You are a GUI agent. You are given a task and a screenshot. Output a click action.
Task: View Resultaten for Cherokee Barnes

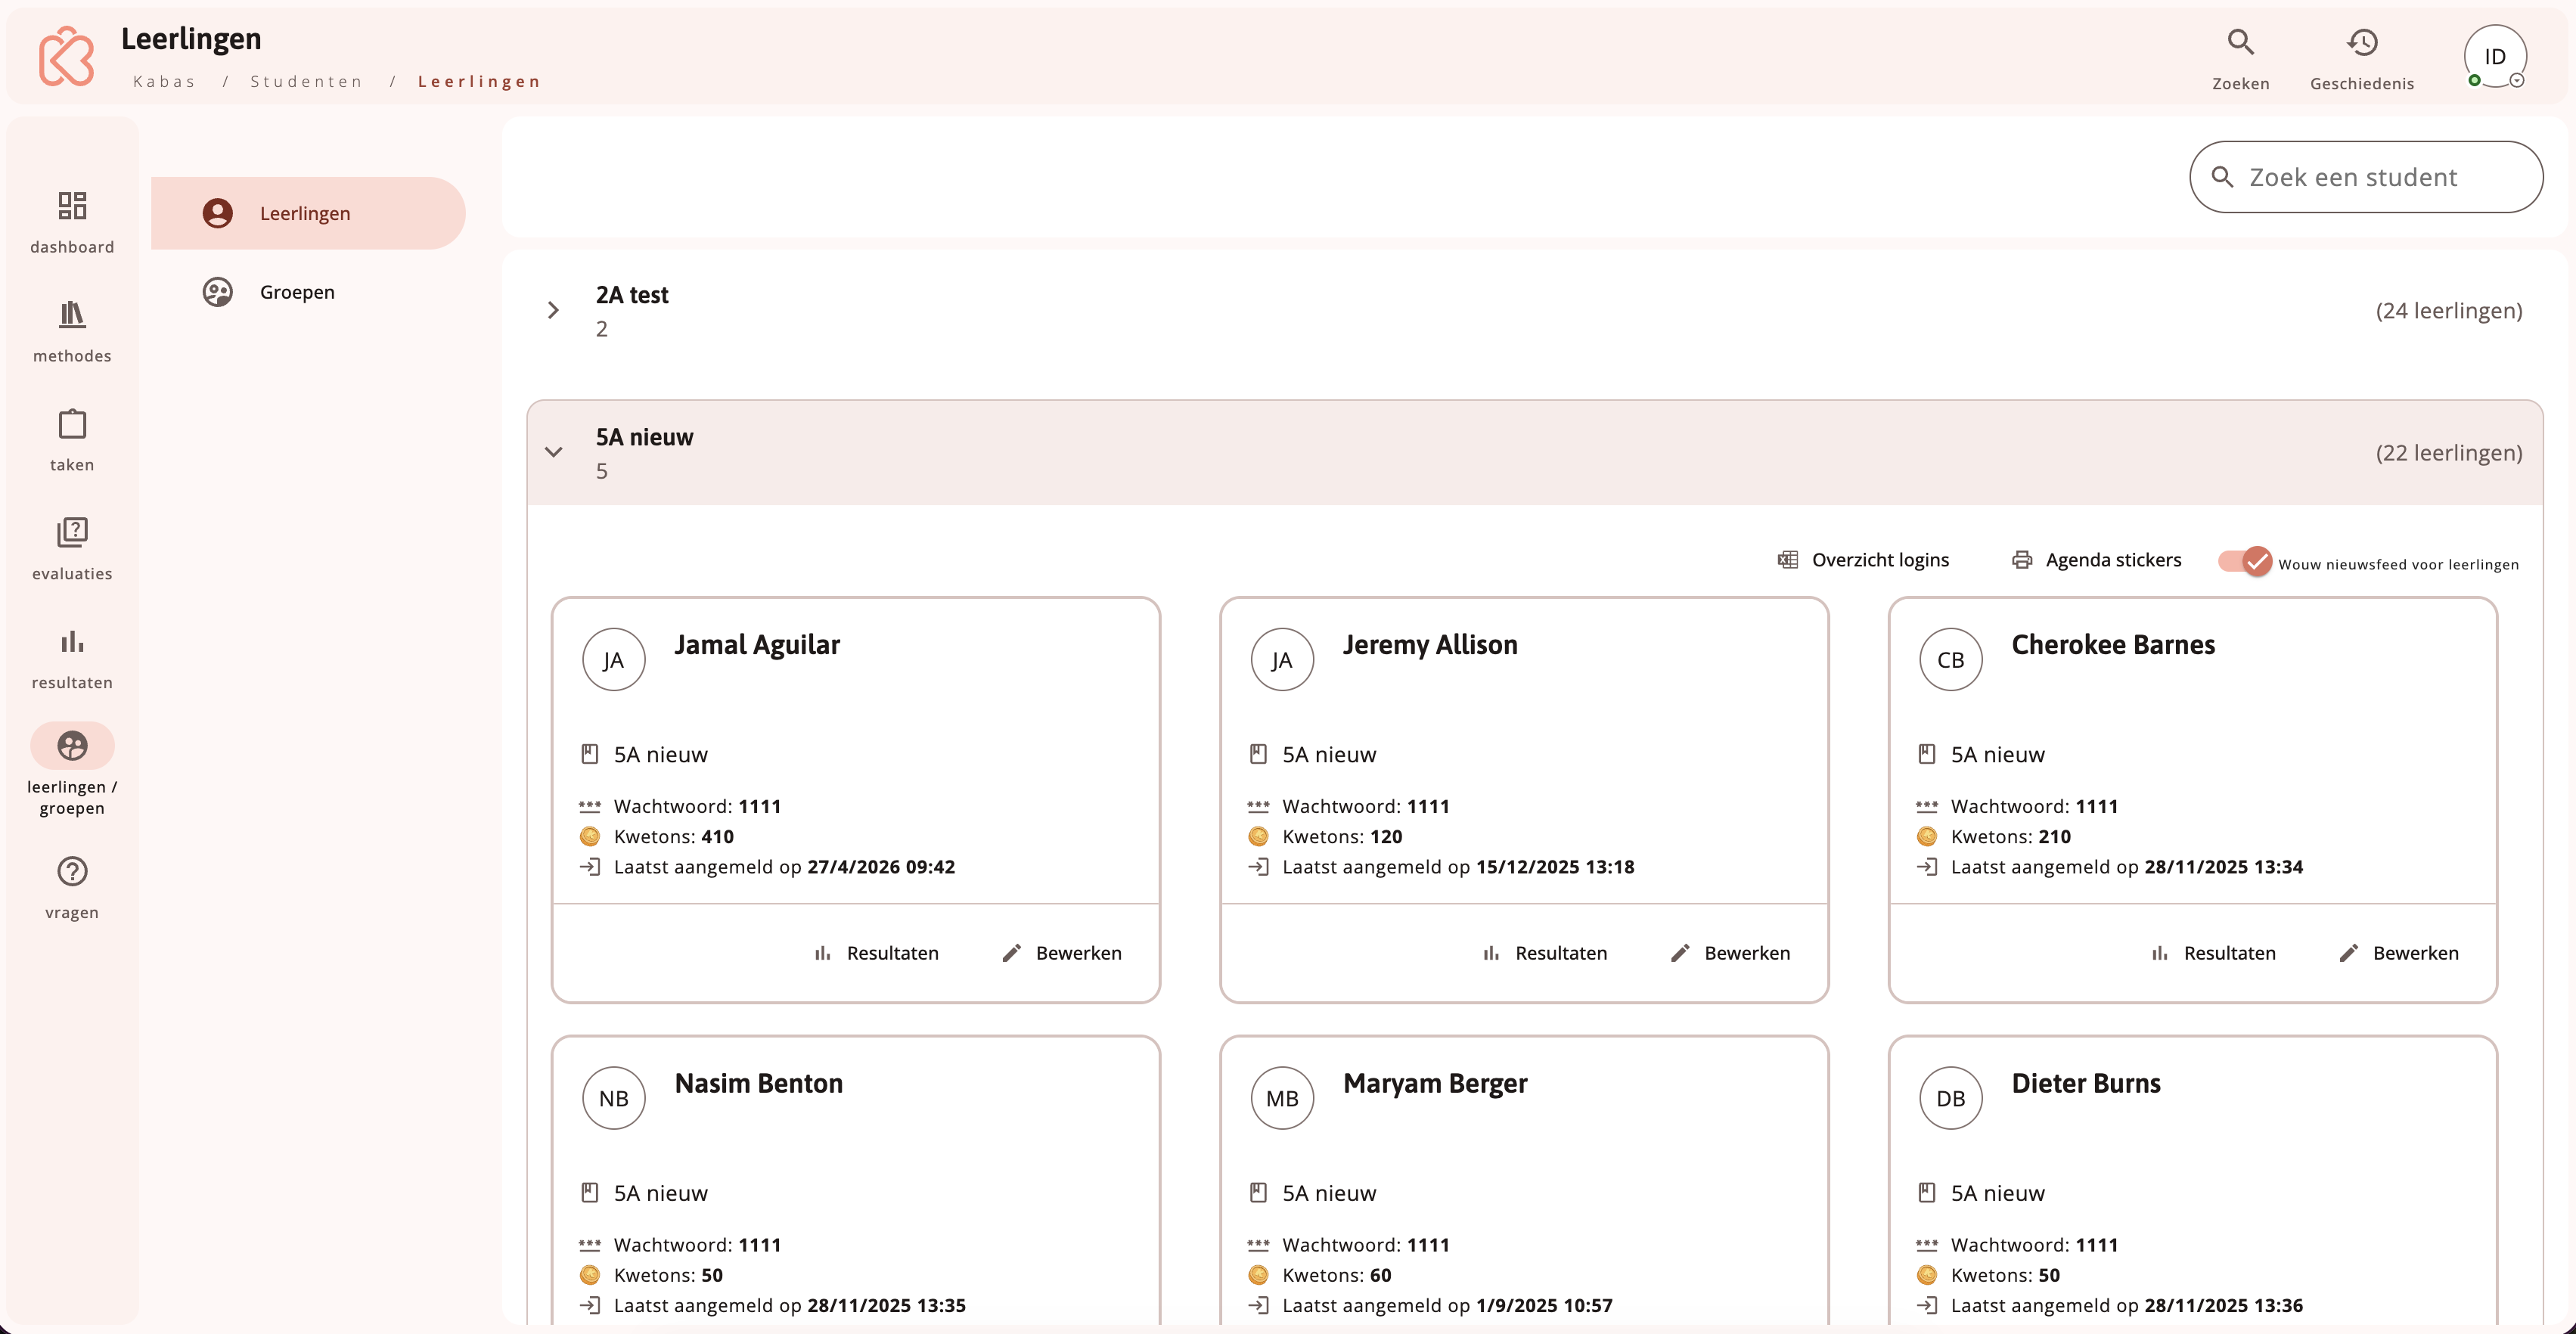point(2212,953)
